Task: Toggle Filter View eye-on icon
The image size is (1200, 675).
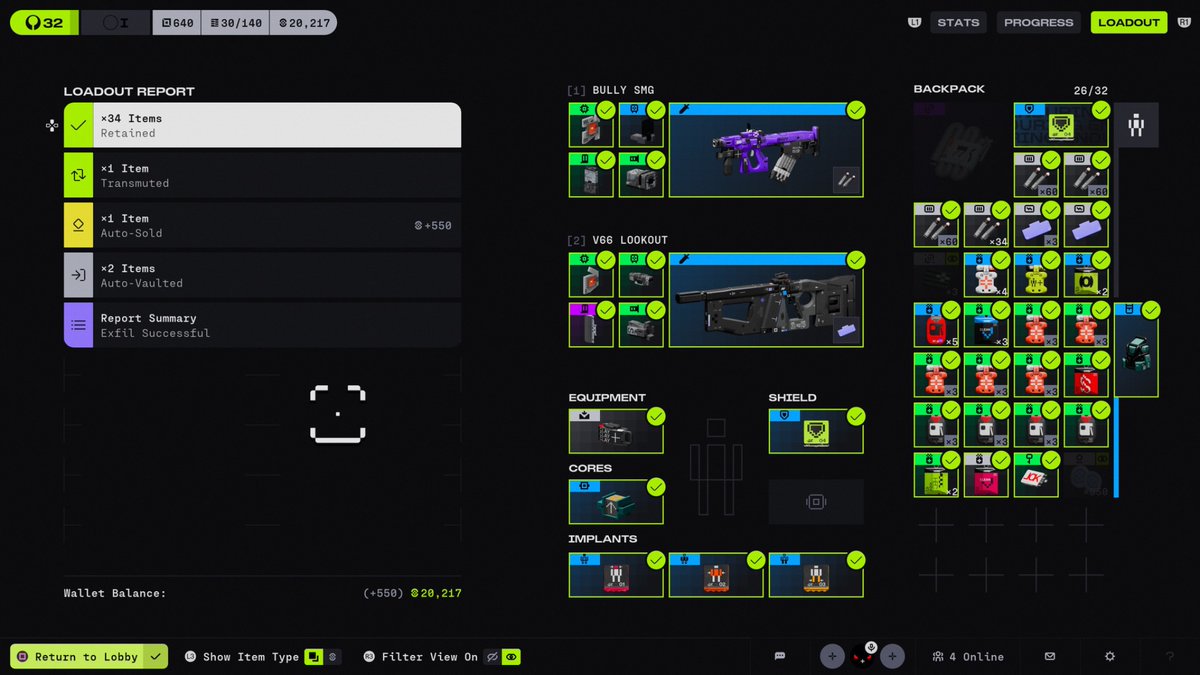Action: point(512,657)
